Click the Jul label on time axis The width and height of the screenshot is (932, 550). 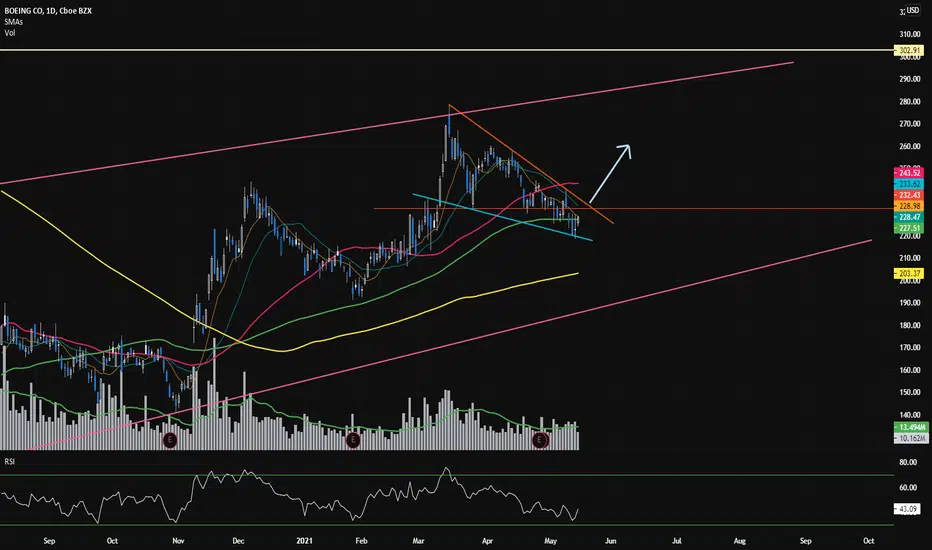pyautogui.click(x=676, y=541)
